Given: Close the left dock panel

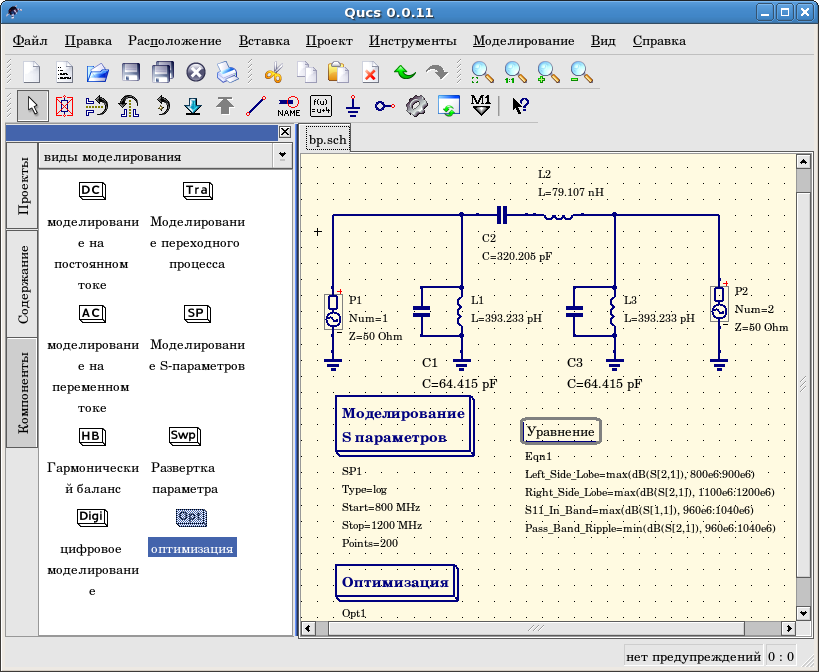Looking at the screenshot, I should click(285, 132).
